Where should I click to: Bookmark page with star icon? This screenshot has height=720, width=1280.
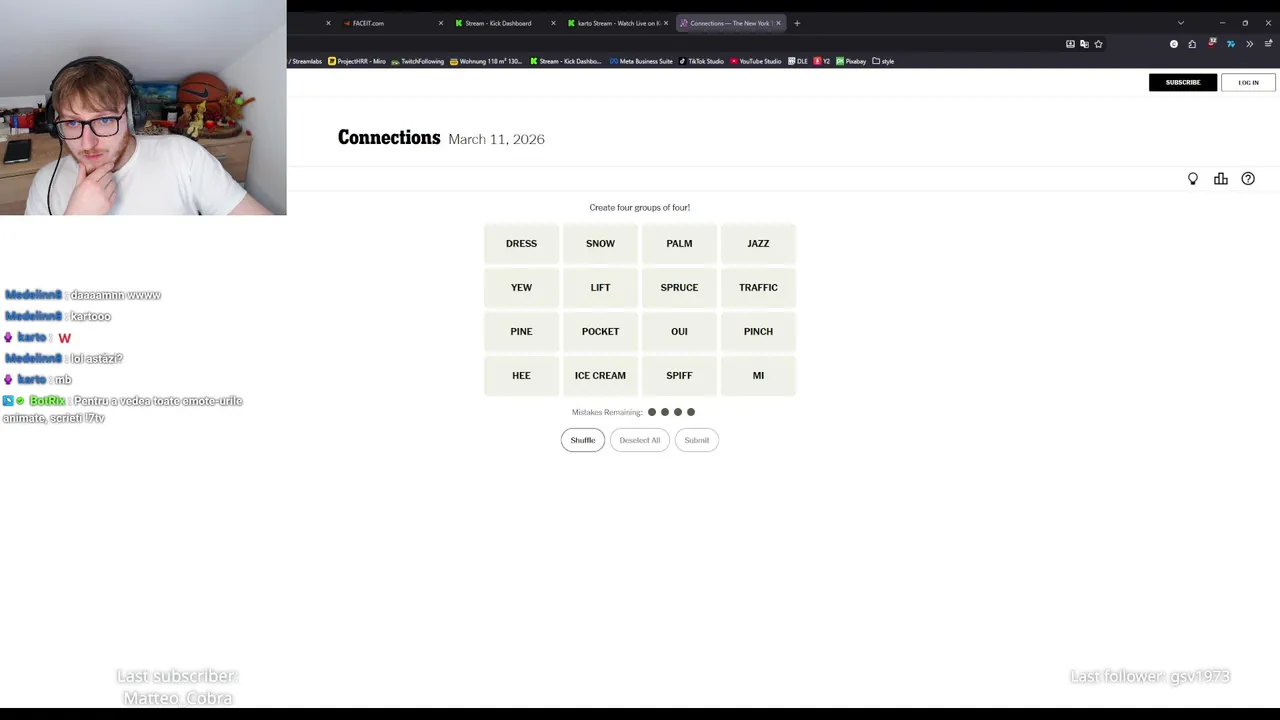1098,44
